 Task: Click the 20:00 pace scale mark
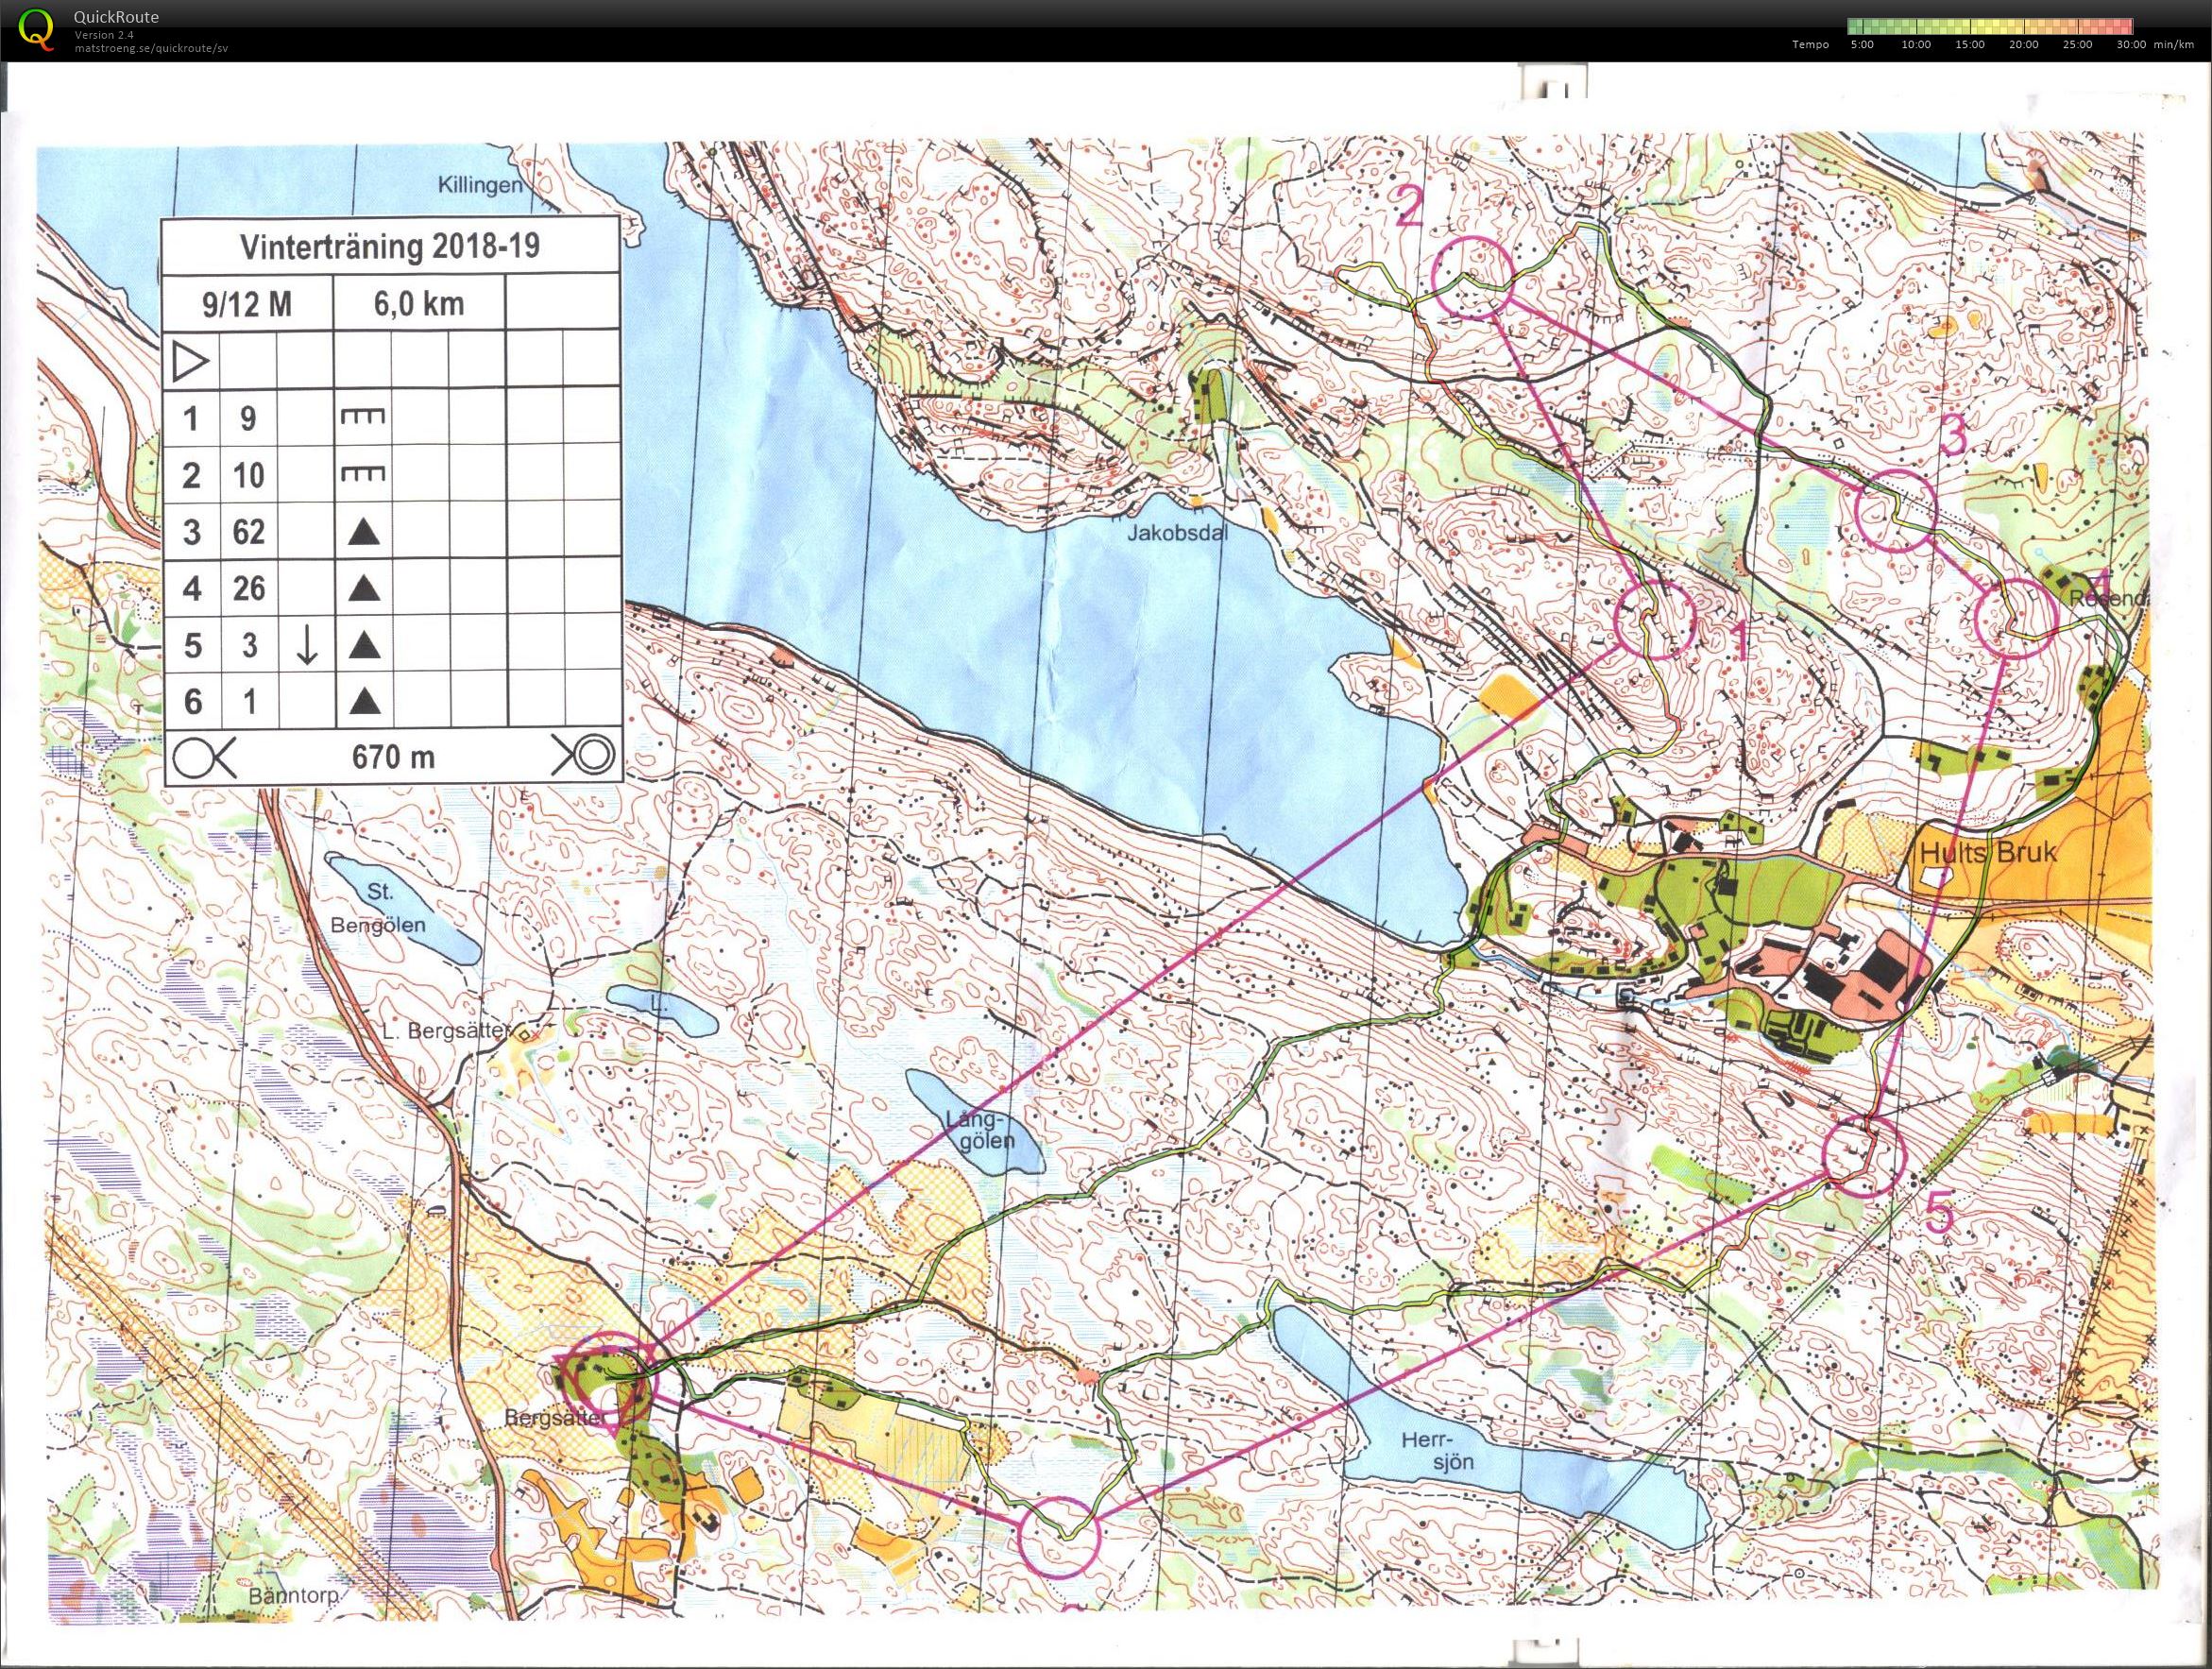[2024, 45]
